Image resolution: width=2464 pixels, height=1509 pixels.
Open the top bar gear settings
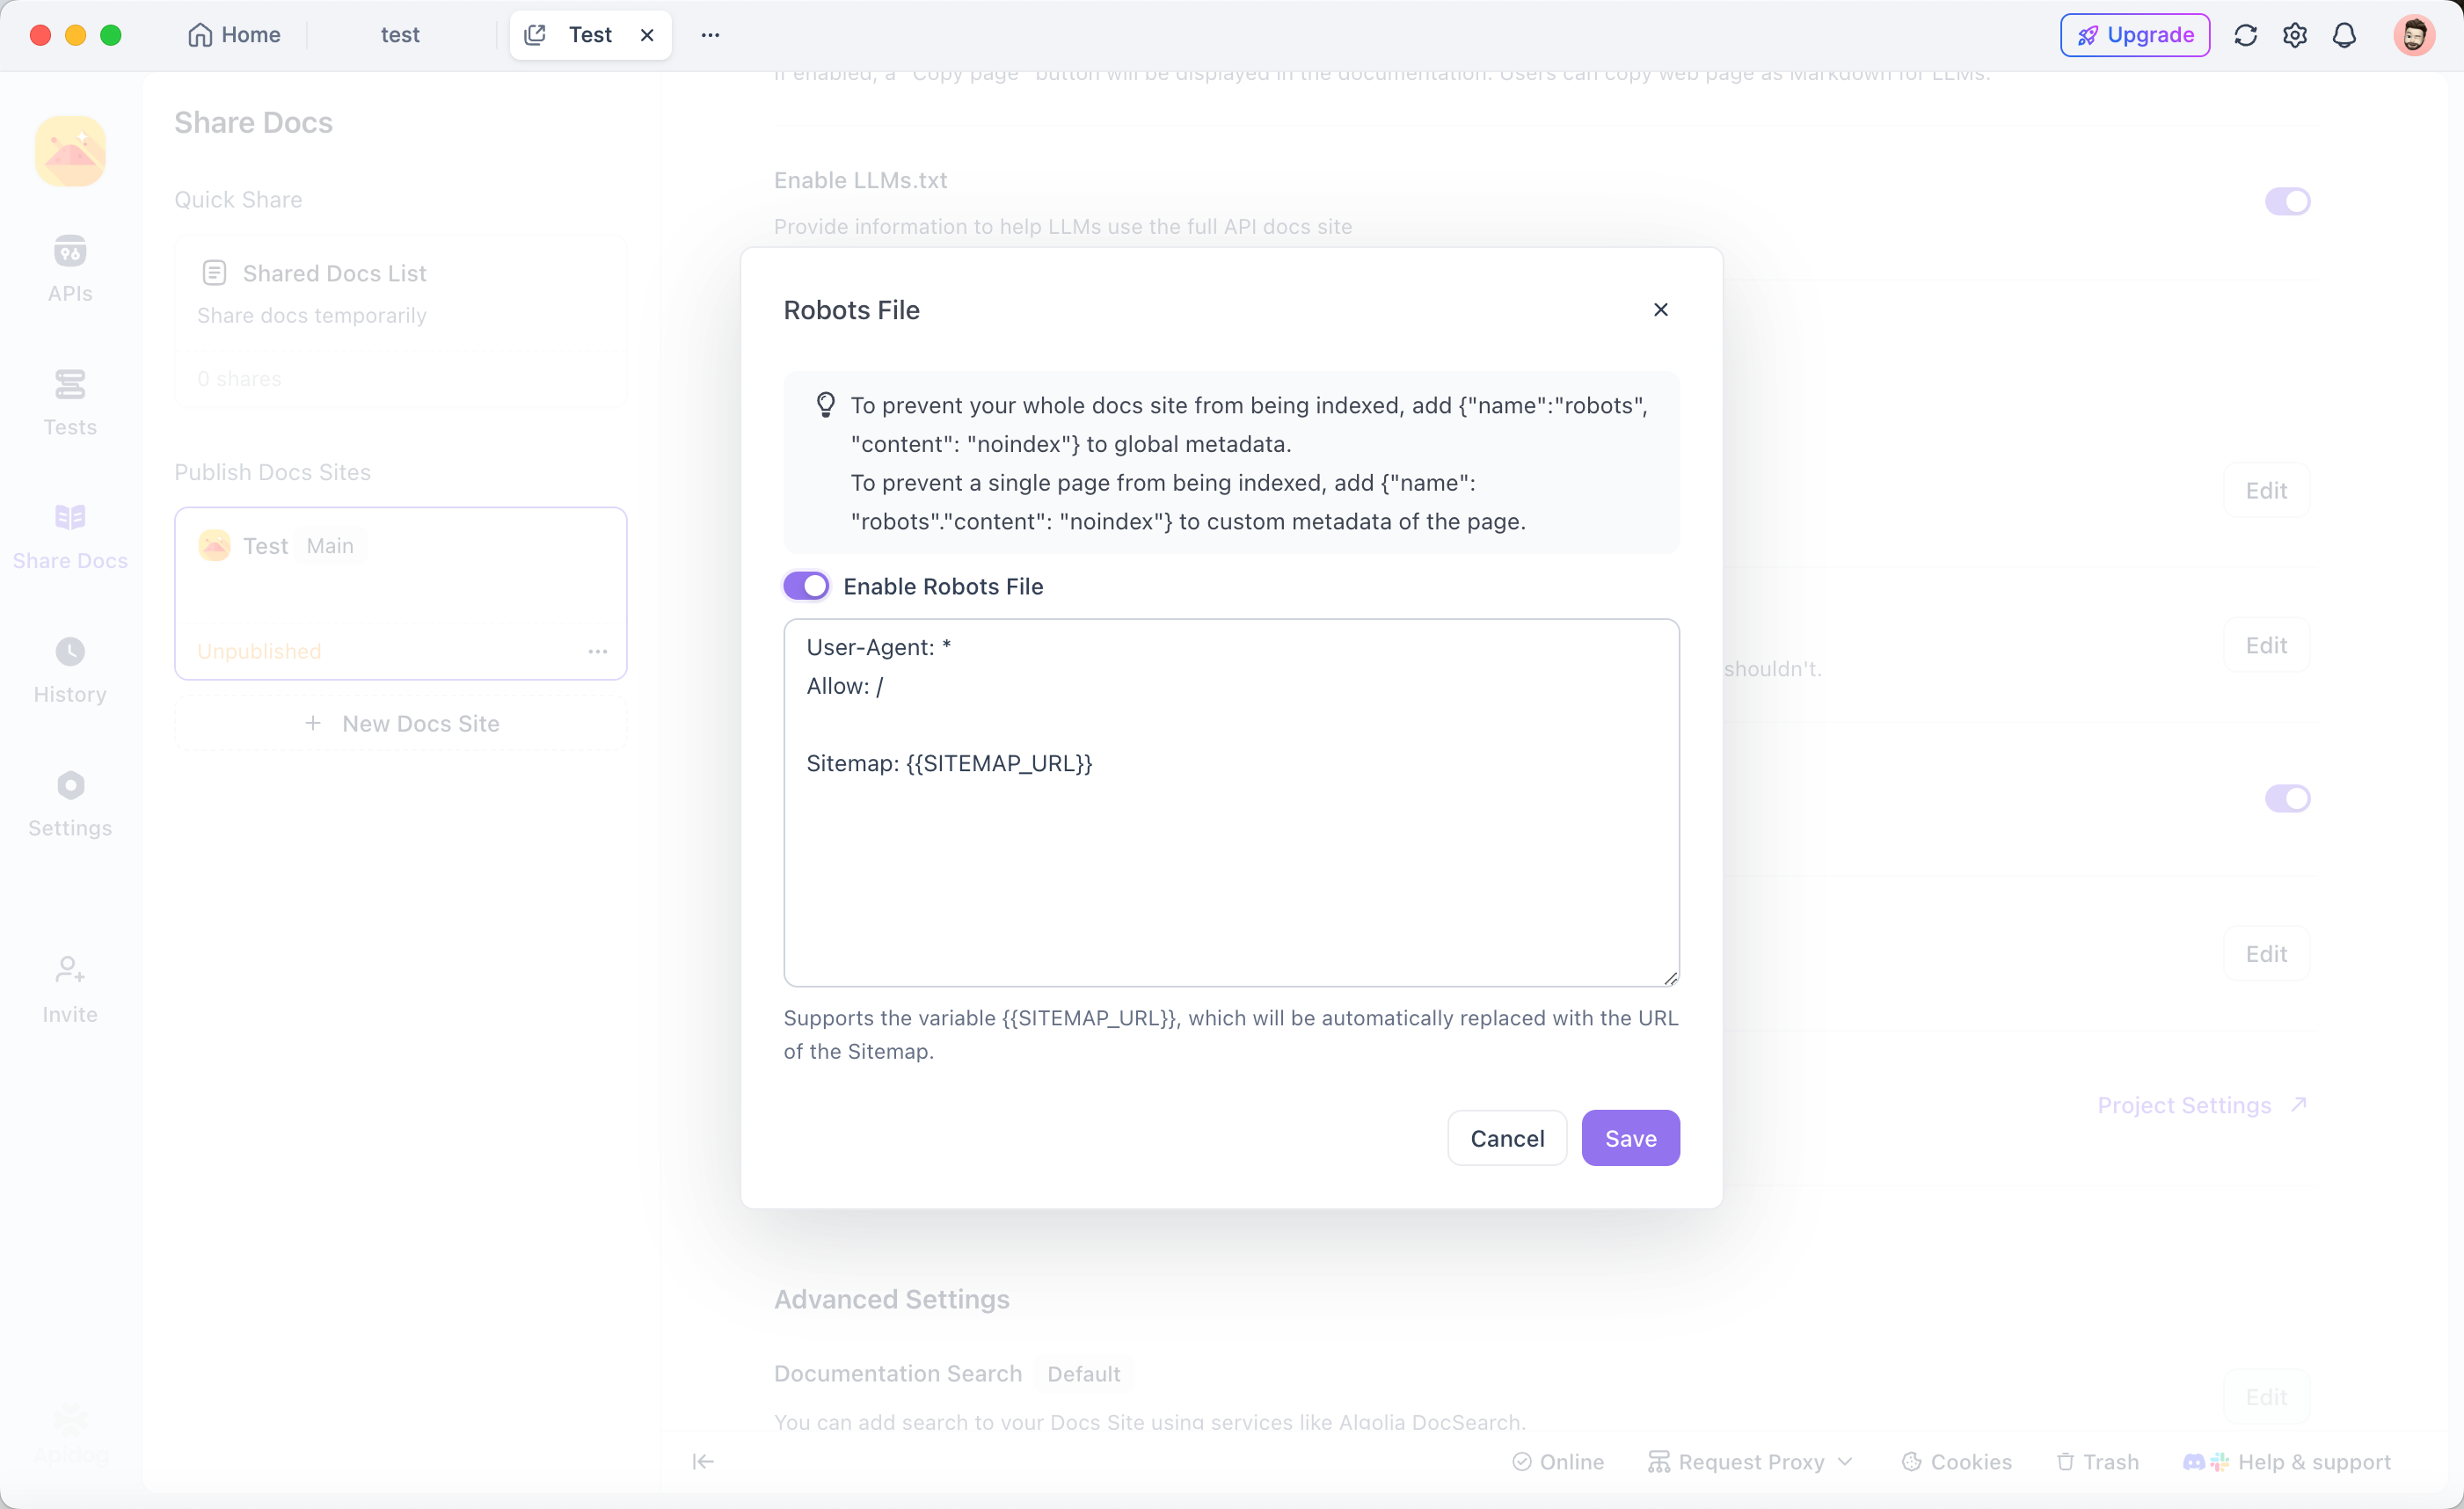(x=2295, y=35)
